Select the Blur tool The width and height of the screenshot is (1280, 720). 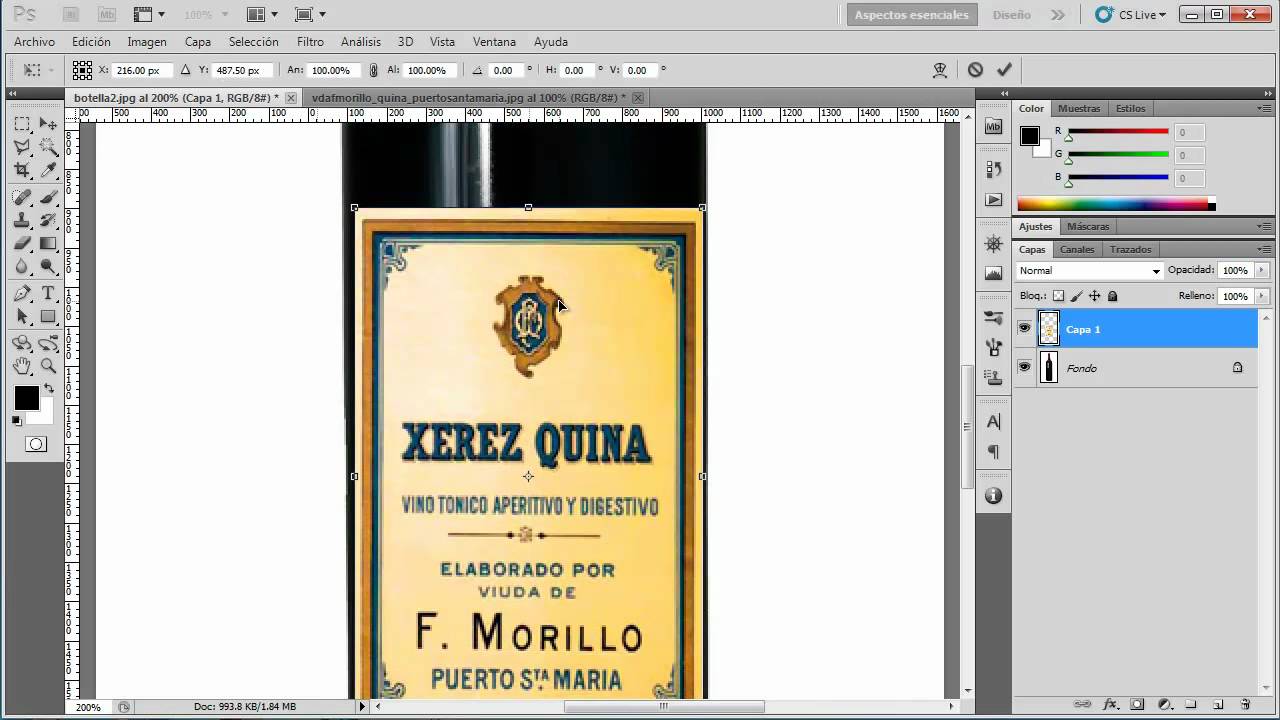click(x=22, y=266)
